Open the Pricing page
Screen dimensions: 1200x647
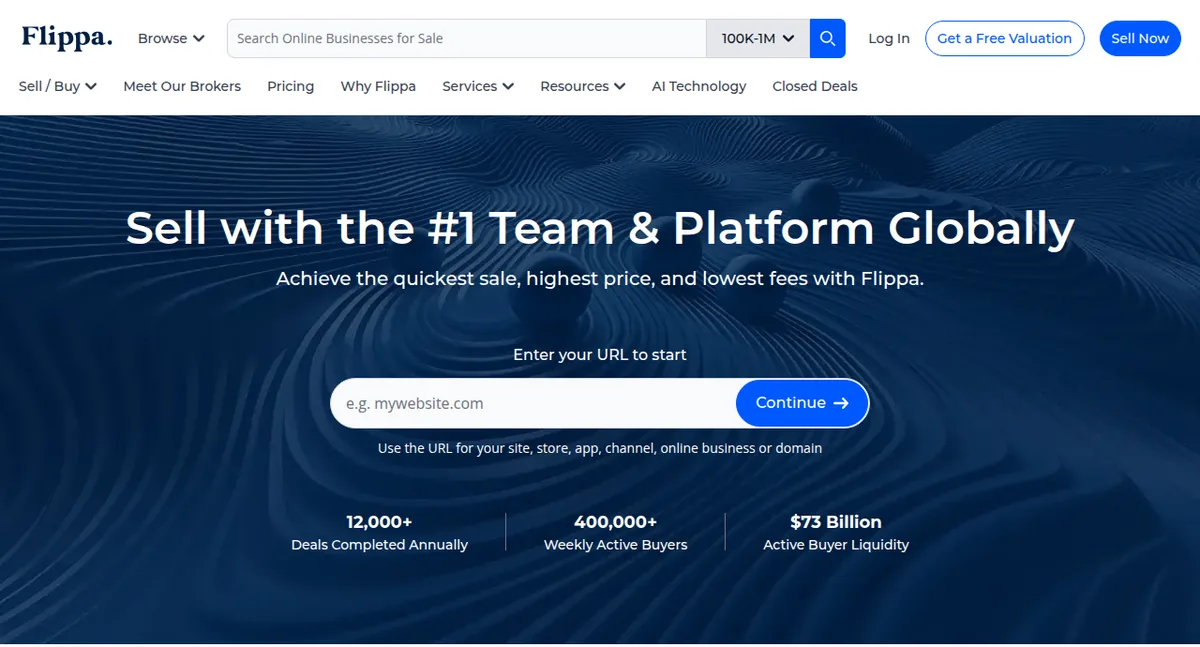[x=291, y=86]
